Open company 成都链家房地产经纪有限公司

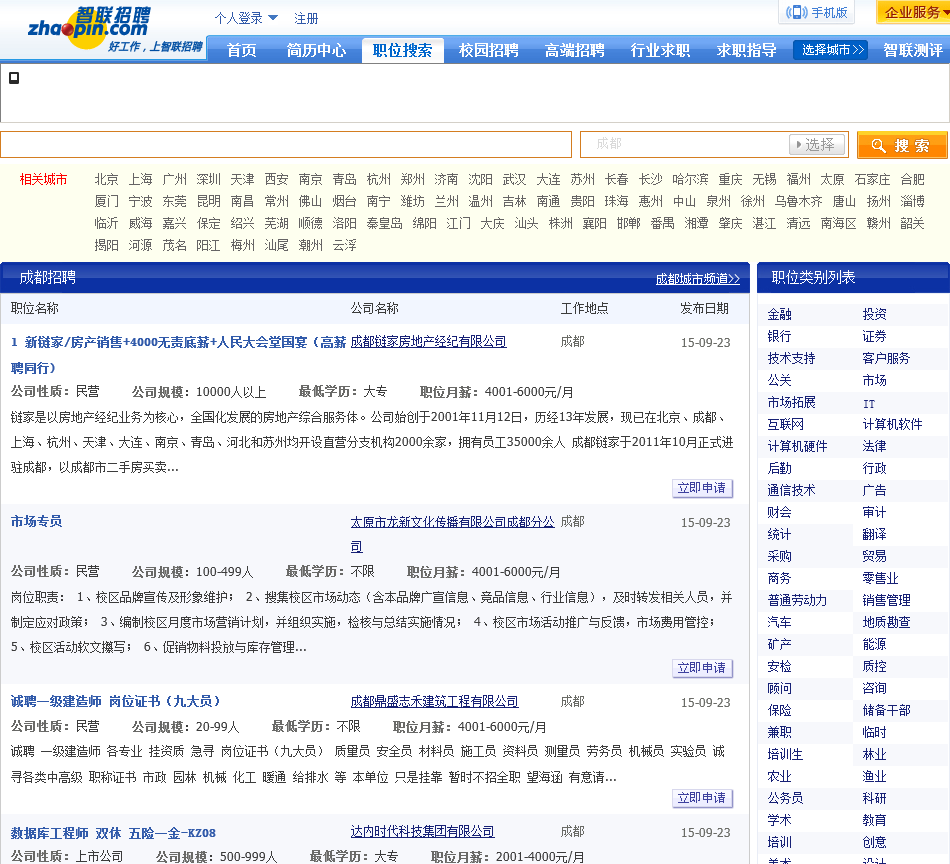pos(428,342)
